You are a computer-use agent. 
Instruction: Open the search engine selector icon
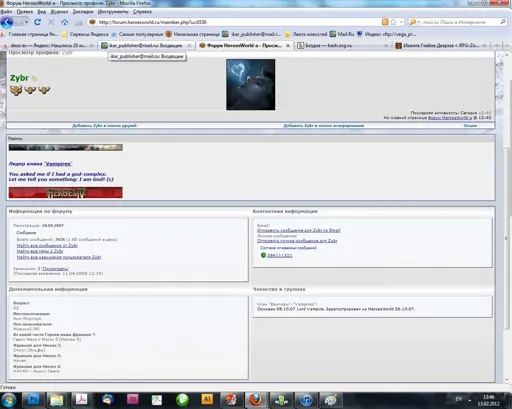click(x=413, y=22)
